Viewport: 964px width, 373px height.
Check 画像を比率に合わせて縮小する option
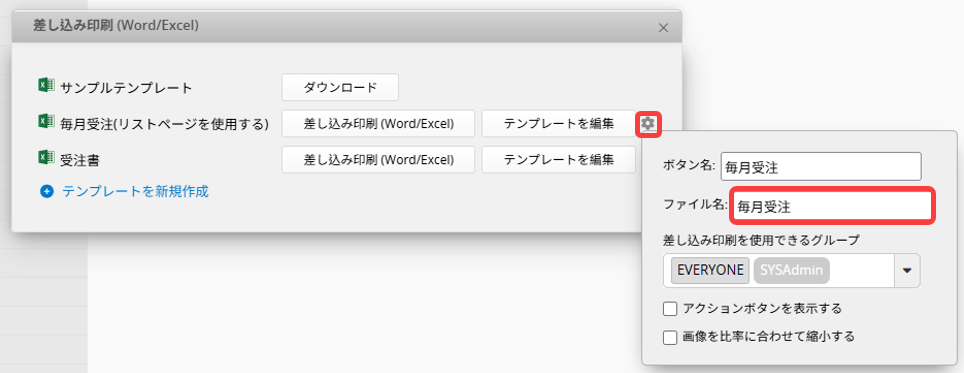pos(670,337)
